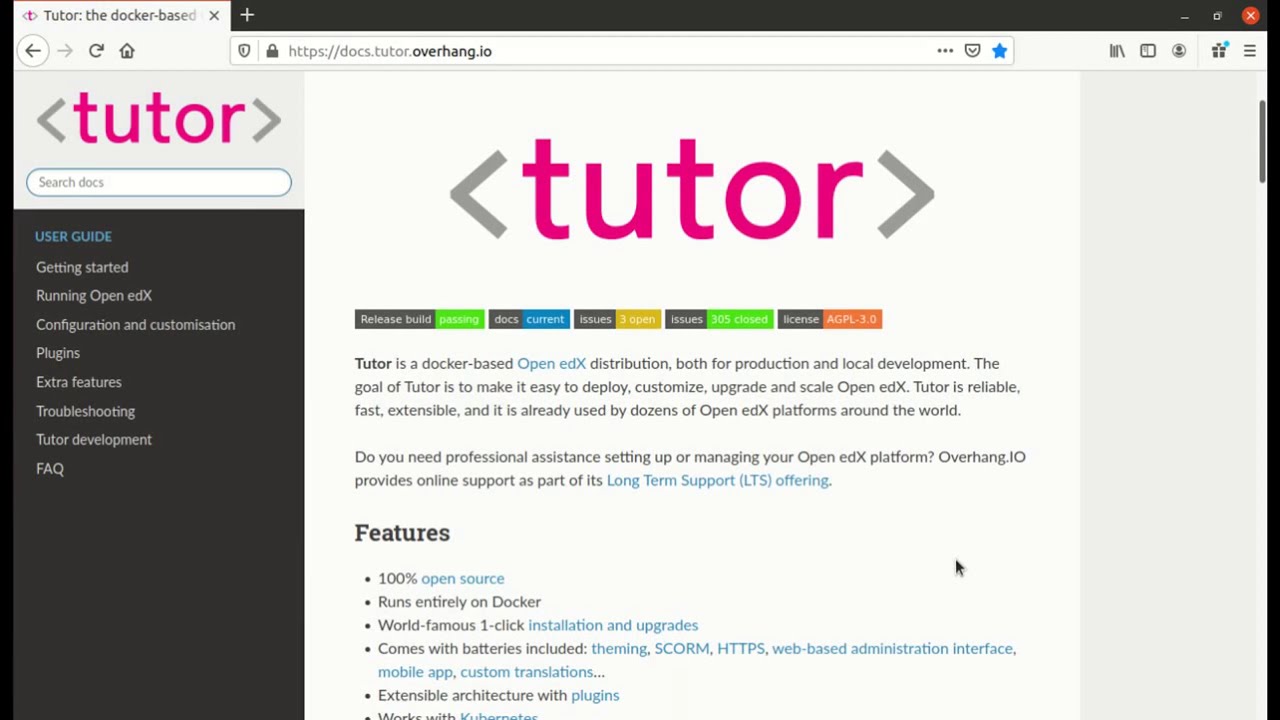1280x720 pixels.
Task: Open Getting started in the sidebar
Action: [x=82, y=267]
